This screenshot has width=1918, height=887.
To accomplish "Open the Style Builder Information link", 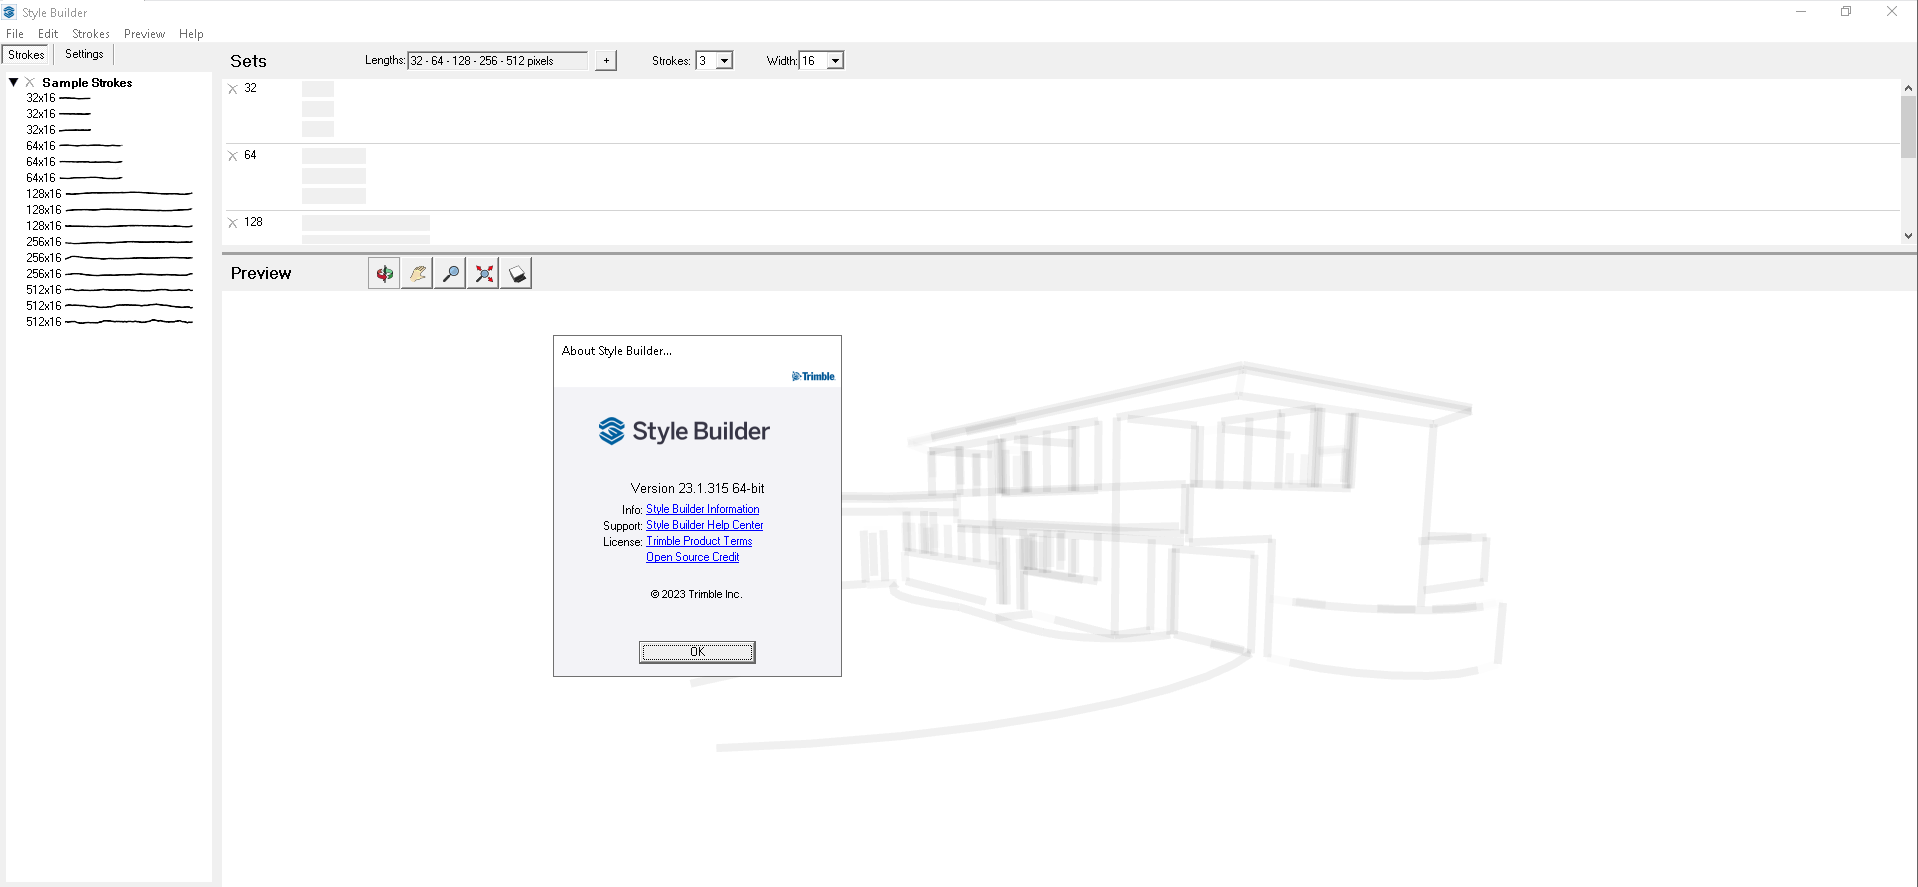I will click(x=702, y=509).
